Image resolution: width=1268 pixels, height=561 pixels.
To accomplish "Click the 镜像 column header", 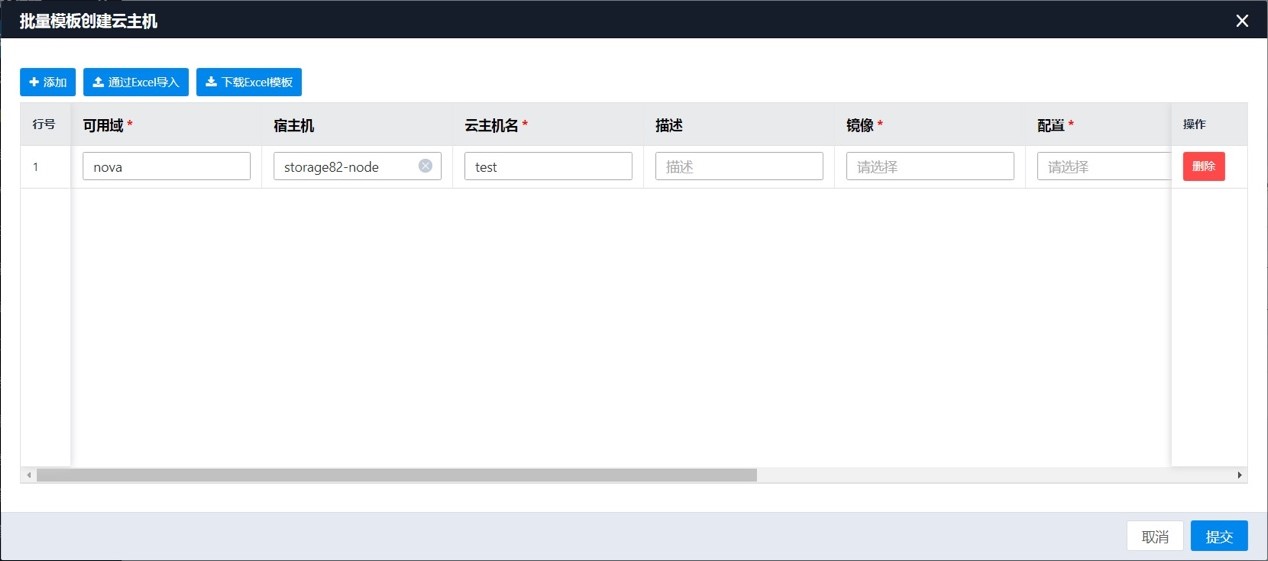I will [930, 125].
